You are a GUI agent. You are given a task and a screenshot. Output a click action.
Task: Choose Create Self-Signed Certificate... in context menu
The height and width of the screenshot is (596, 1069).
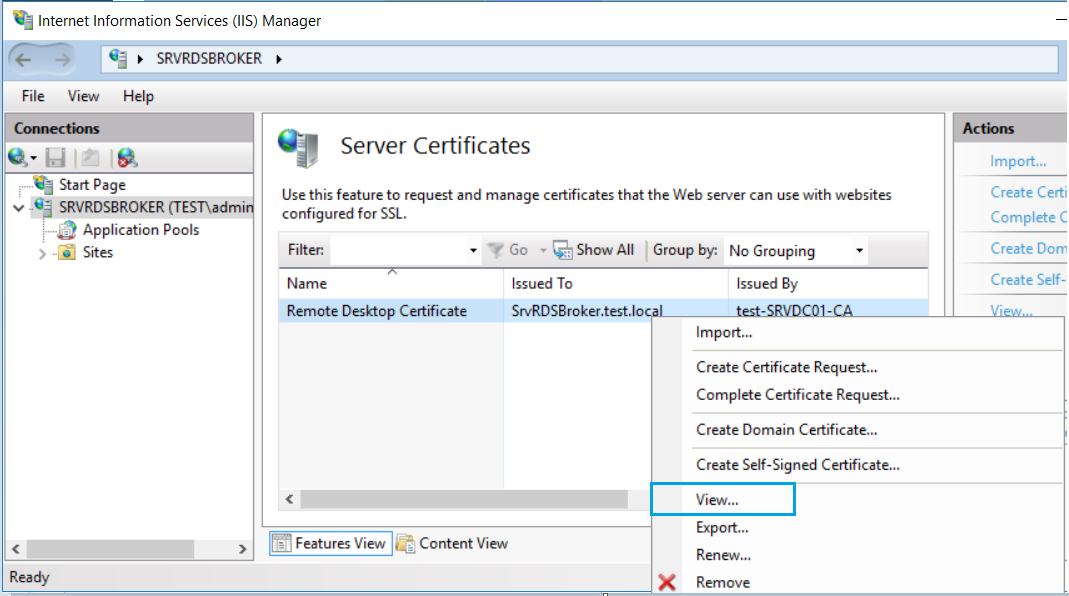pyautogui.click(x=798, y=464)
